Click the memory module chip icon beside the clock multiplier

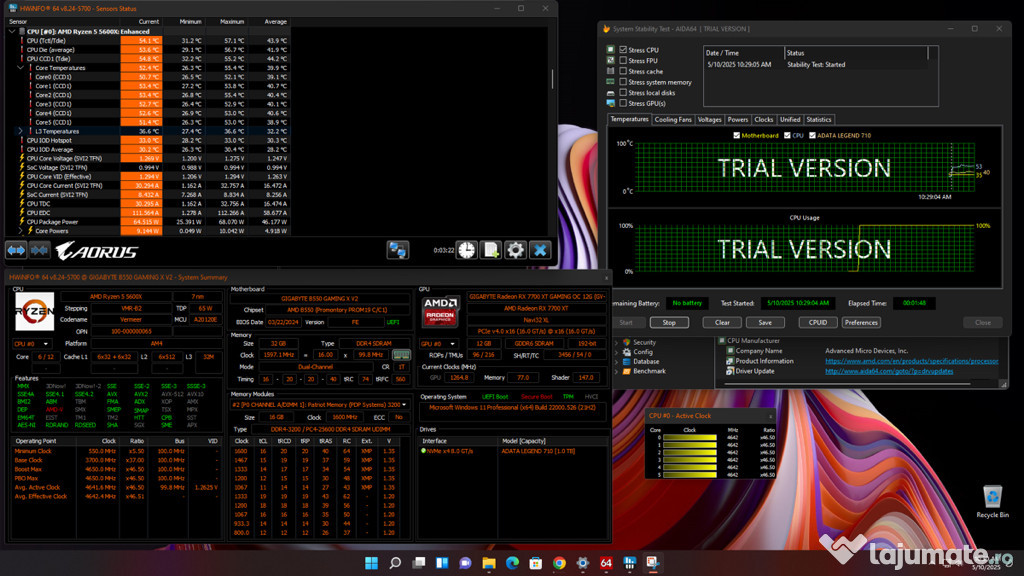(x=401, y=355)
